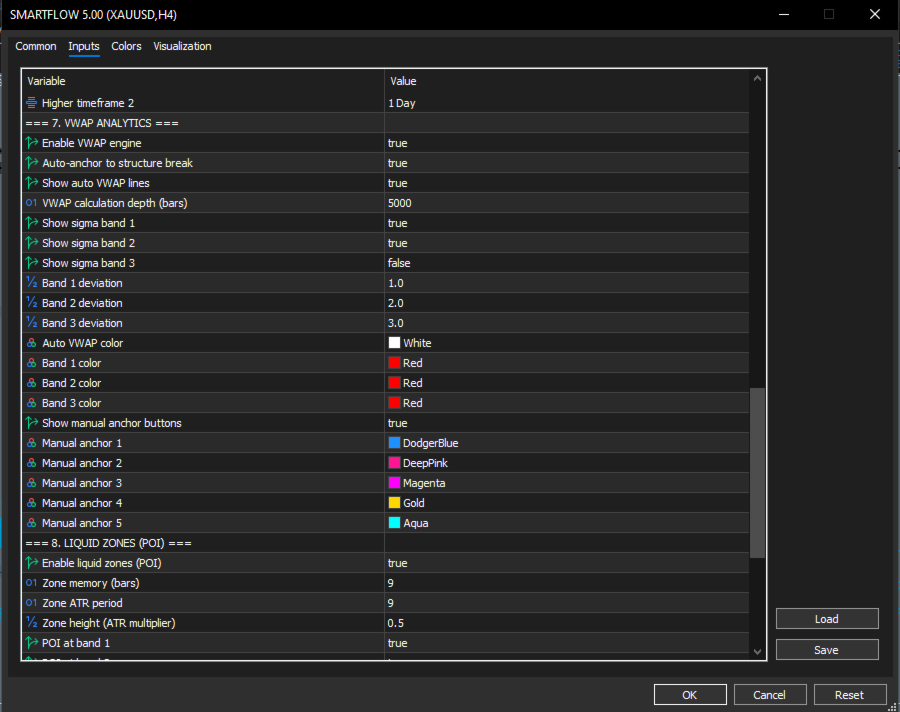Screen dimensions: 900x712
Task: Click the Show sigma band 2 icon
Action: (32, 243)
